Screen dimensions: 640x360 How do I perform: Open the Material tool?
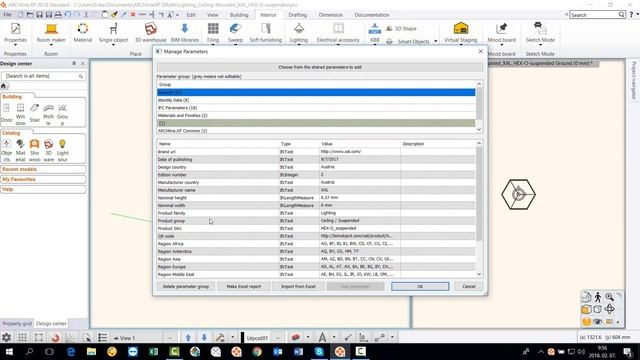82,33
